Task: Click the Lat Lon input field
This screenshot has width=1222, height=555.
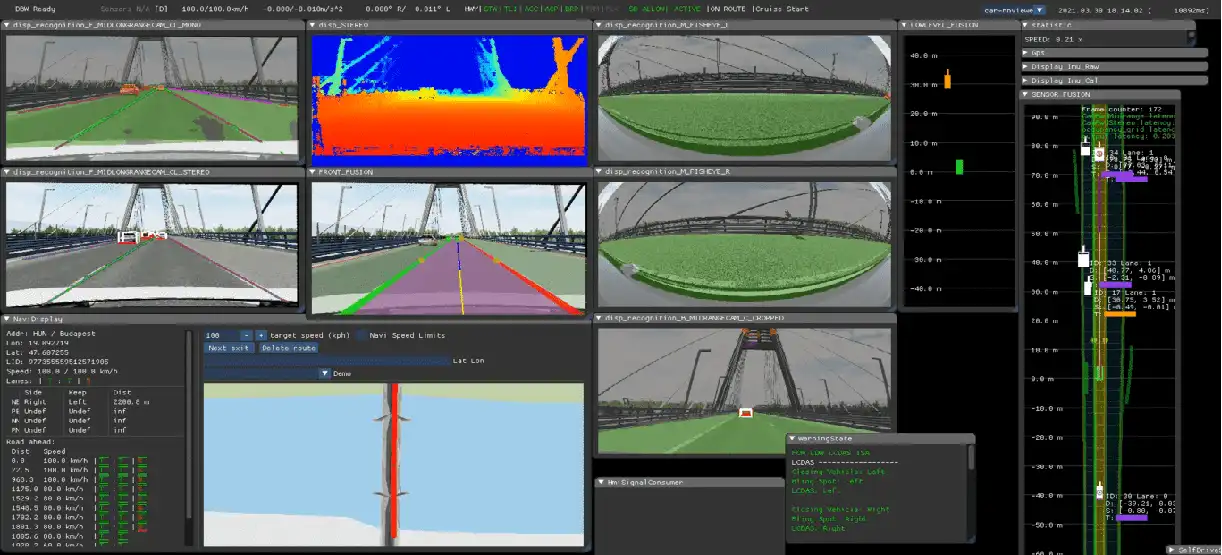Action: (x=327, y=361)
